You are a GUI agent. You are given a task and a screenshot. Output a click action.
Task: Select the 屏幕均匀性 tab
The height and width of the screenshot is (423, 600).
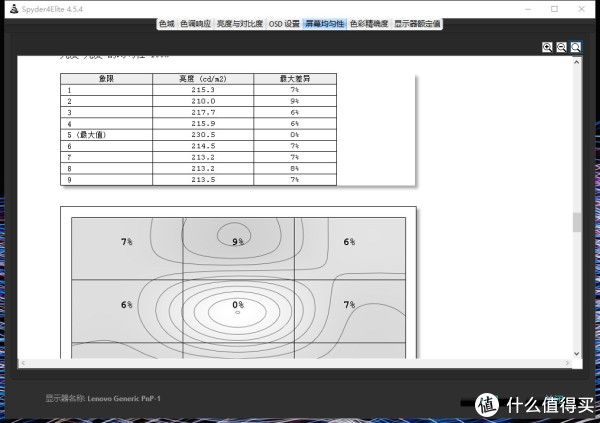point(324,23)
